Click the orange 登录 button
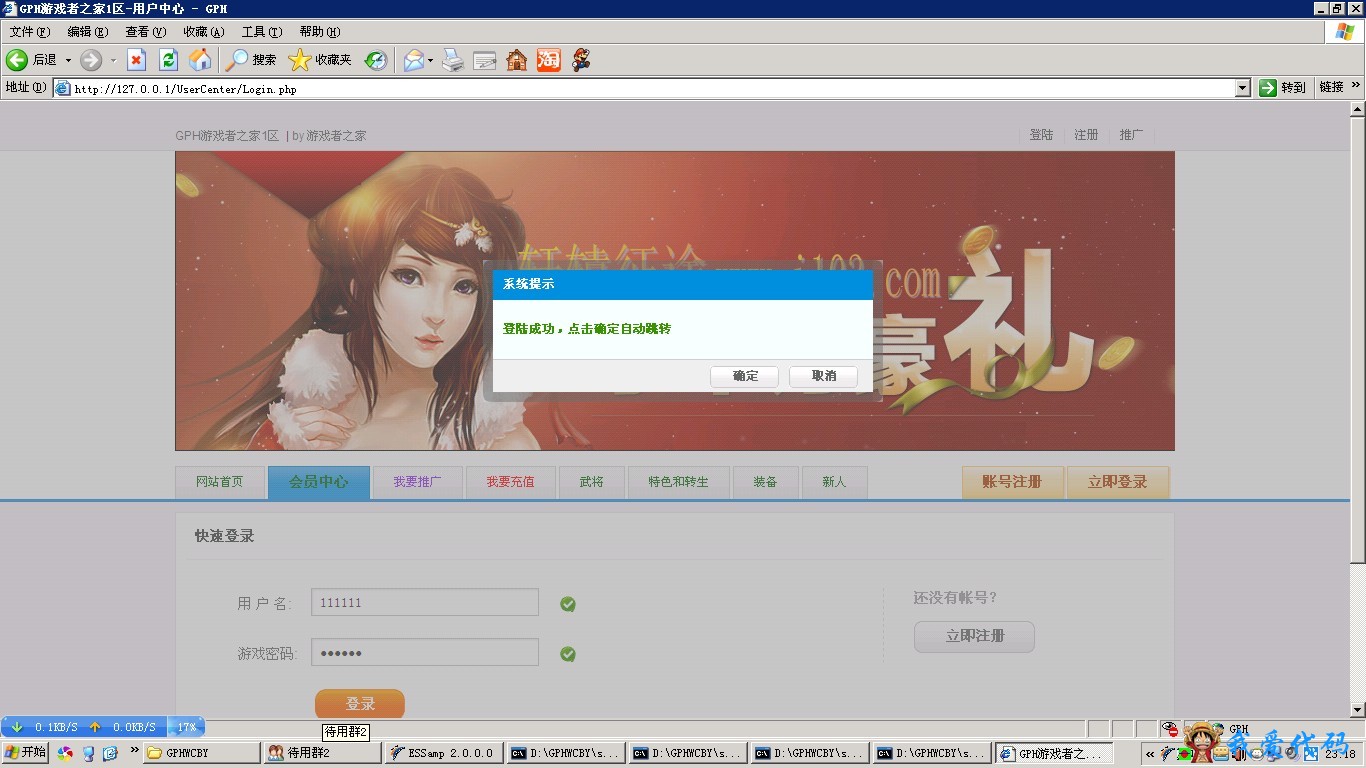Image resolution: width=1366 pixels, height=768 pixels. (x=360, y=704)
